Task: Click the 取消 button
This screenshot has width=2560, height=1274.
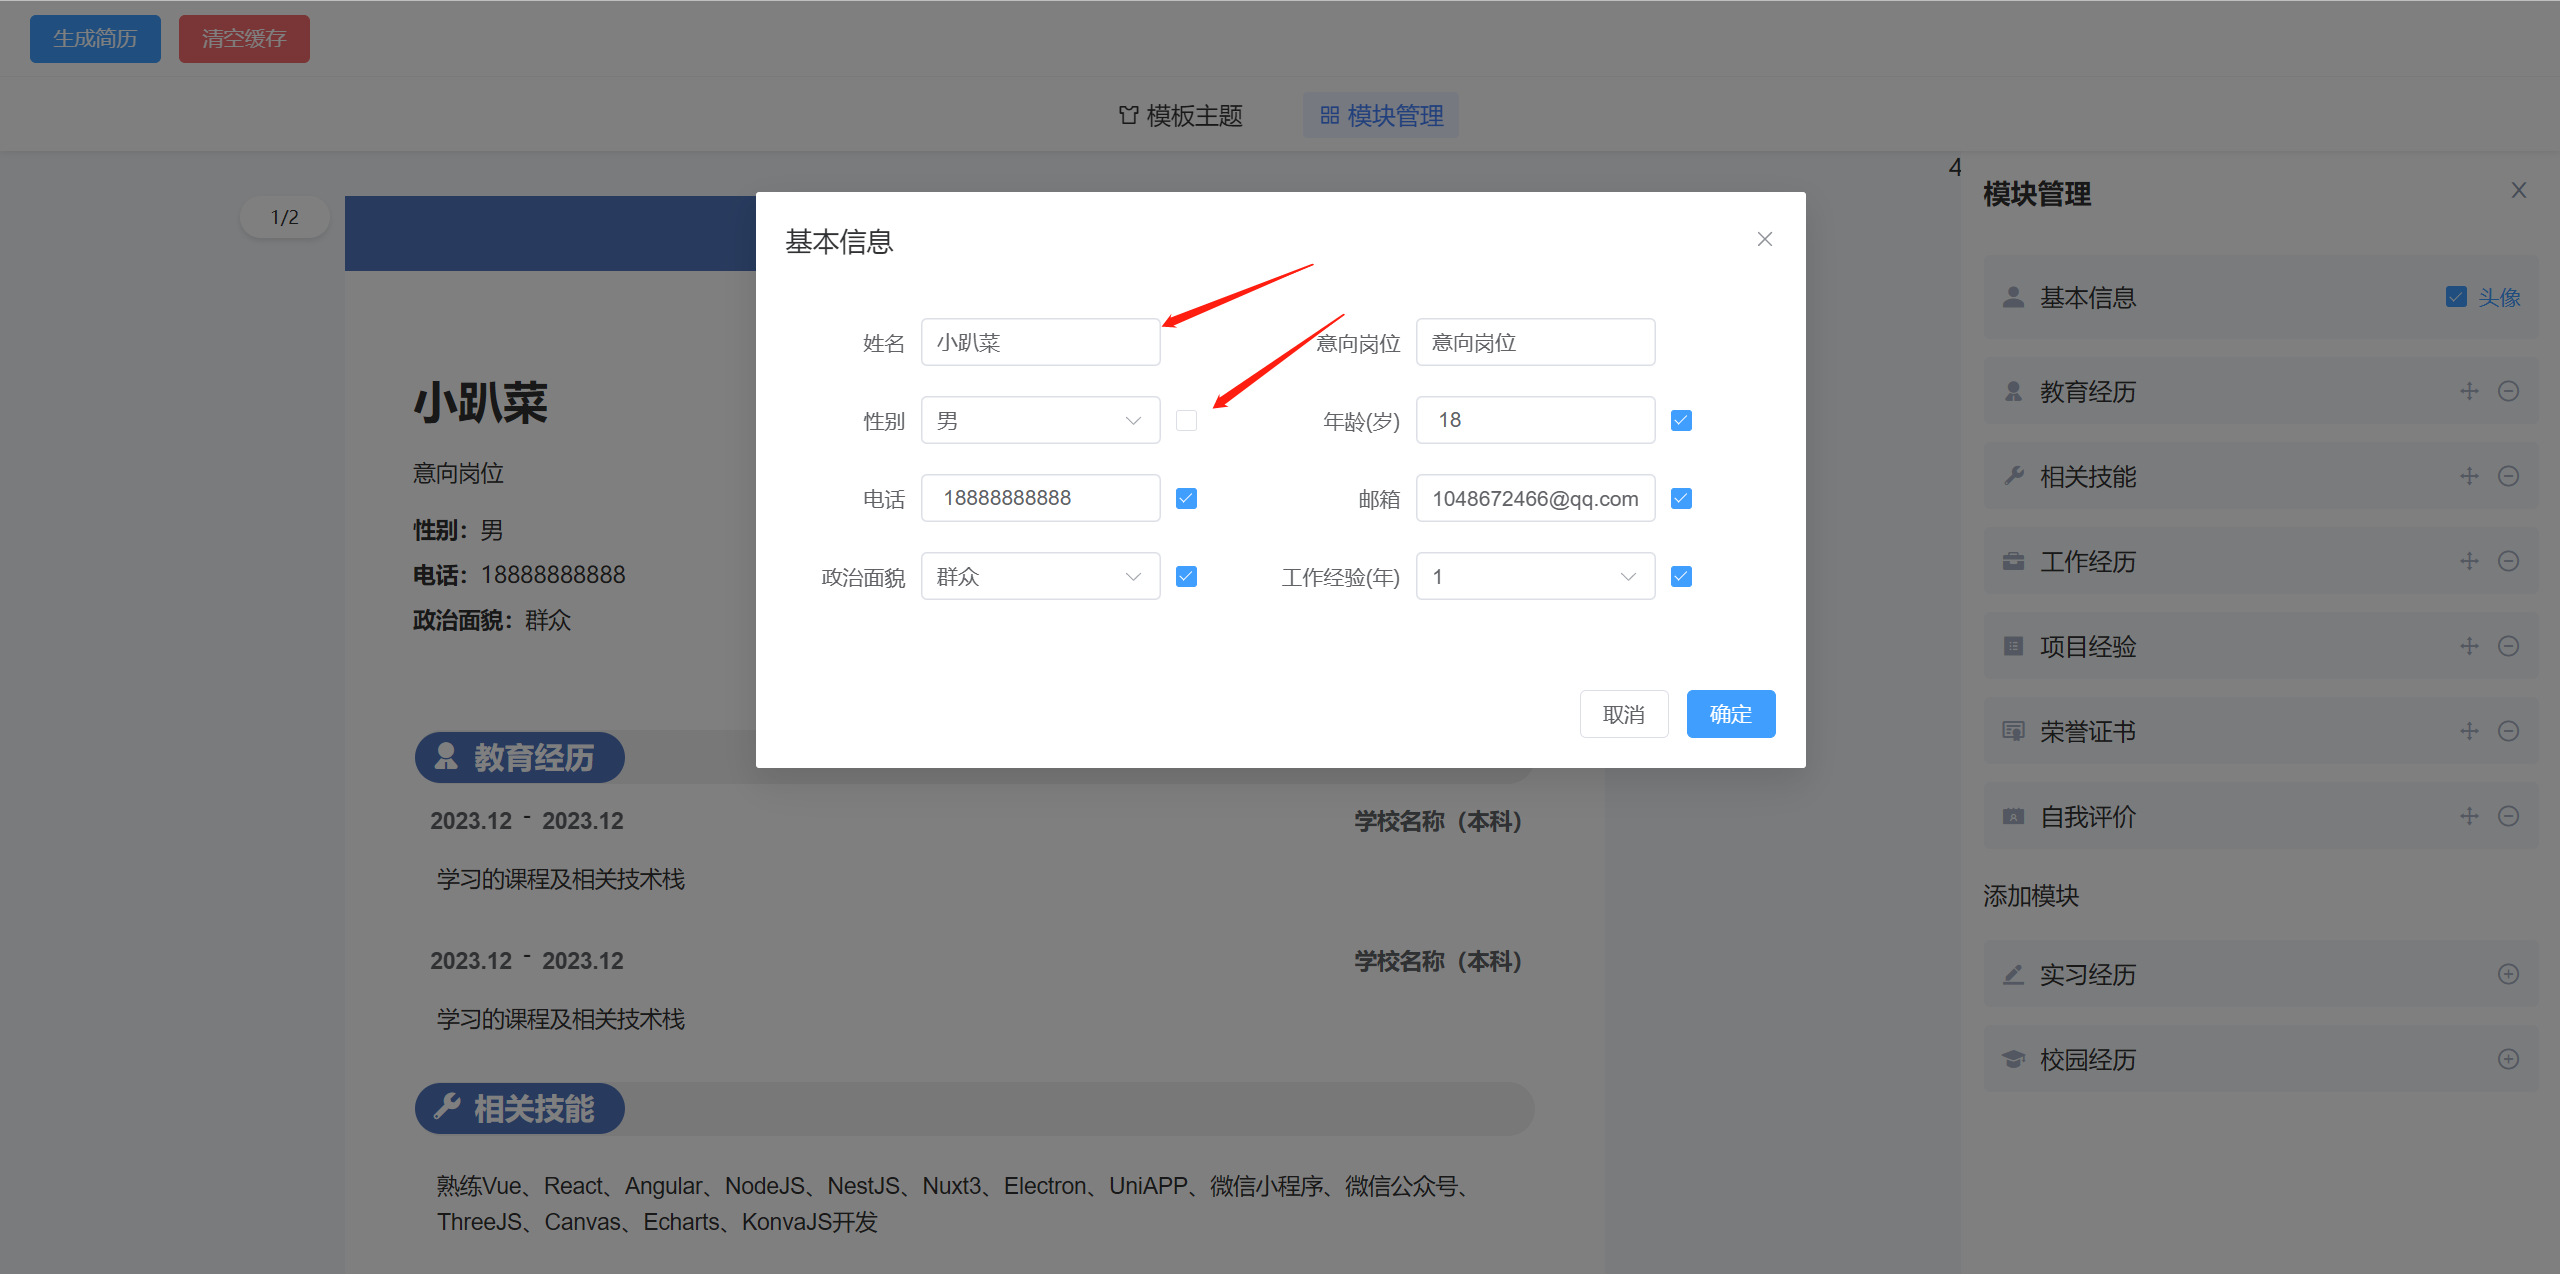Action: point(1623,714)
